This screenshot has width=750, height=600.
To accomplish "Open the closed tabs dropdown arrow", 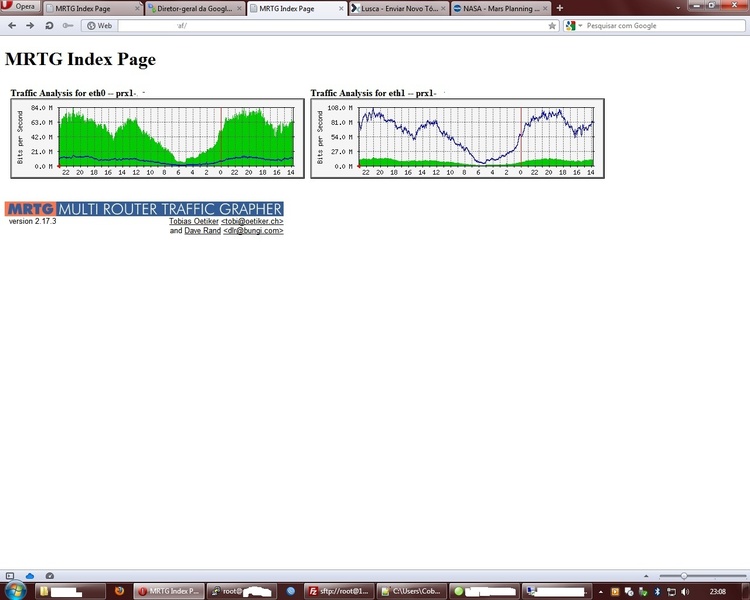I will [x=678, y=8].
